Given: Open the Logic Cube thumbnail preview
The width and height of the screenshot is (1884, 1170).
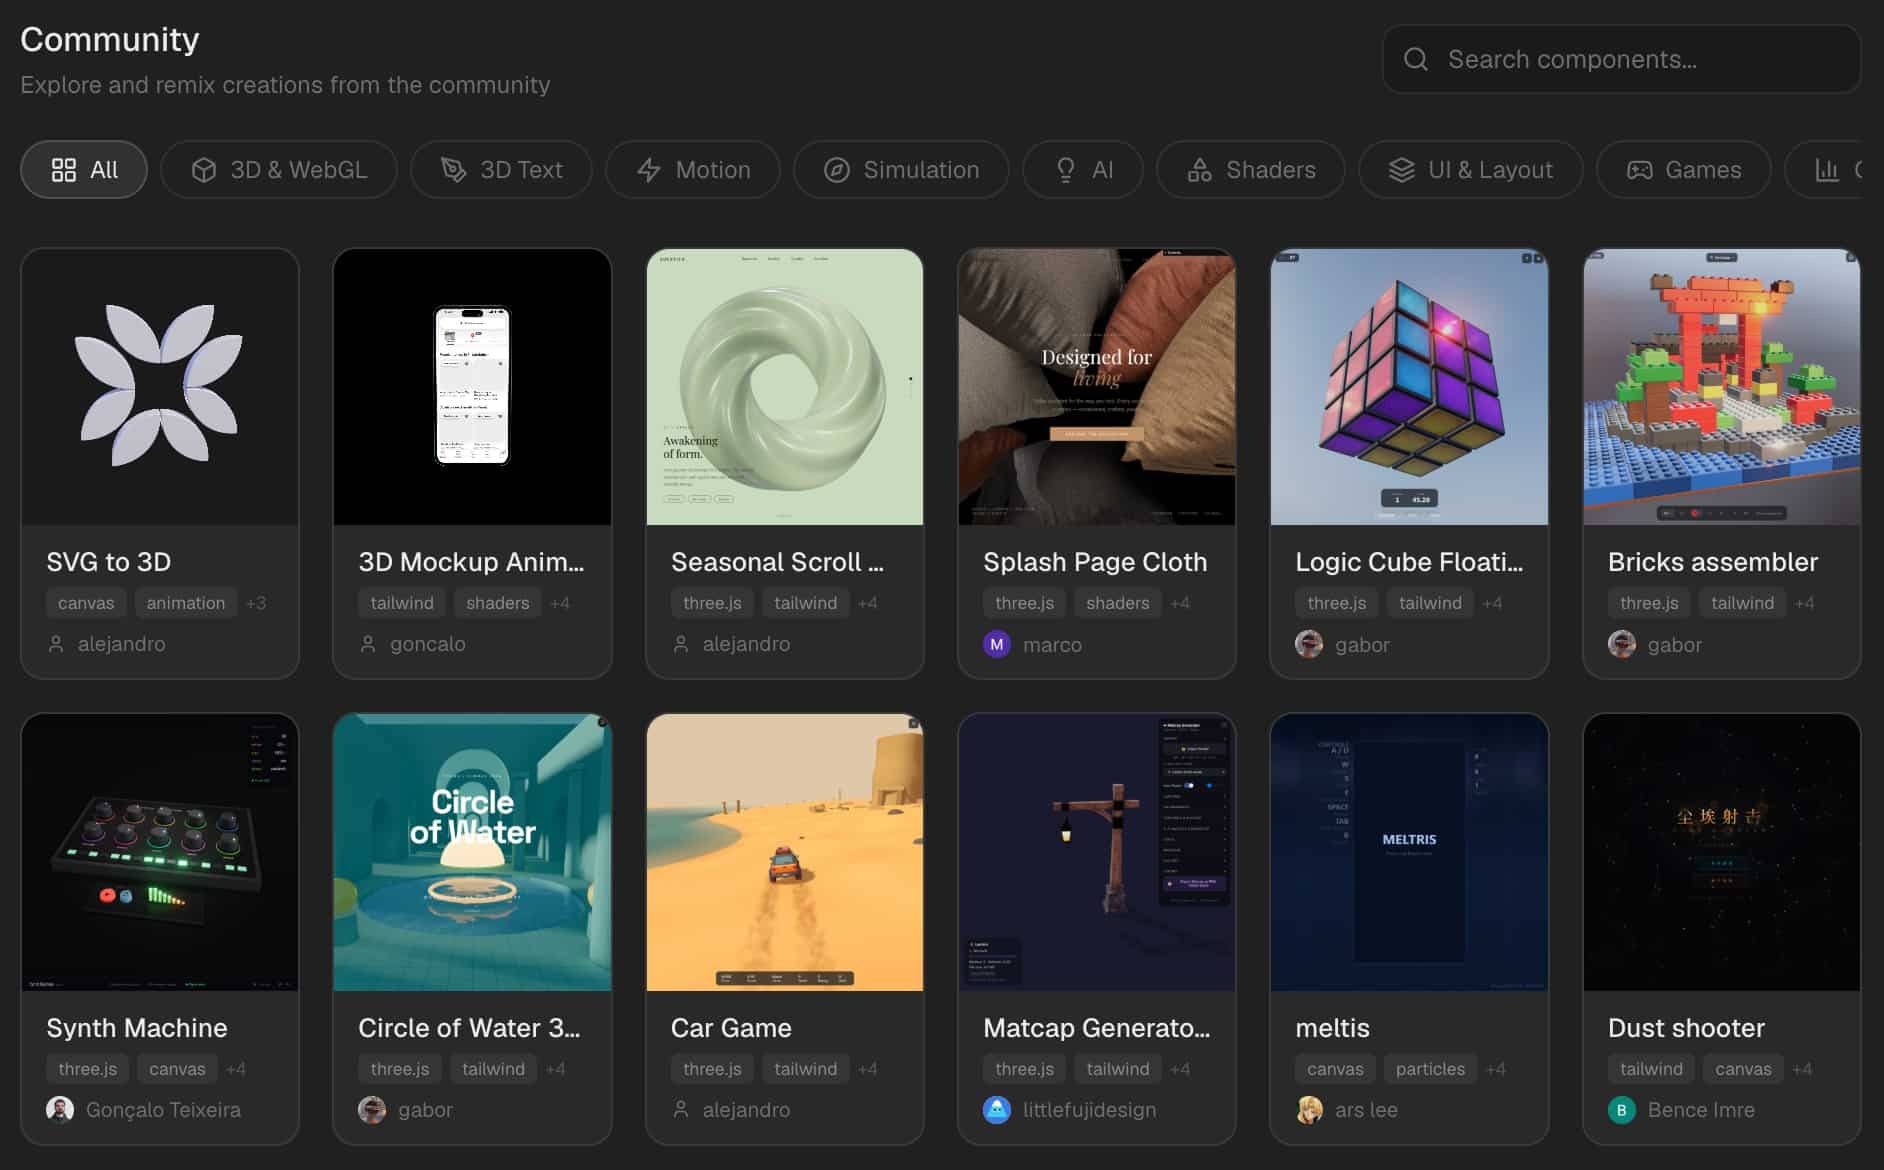Looking at the screenshot, I should click(x=1408, y=387).
